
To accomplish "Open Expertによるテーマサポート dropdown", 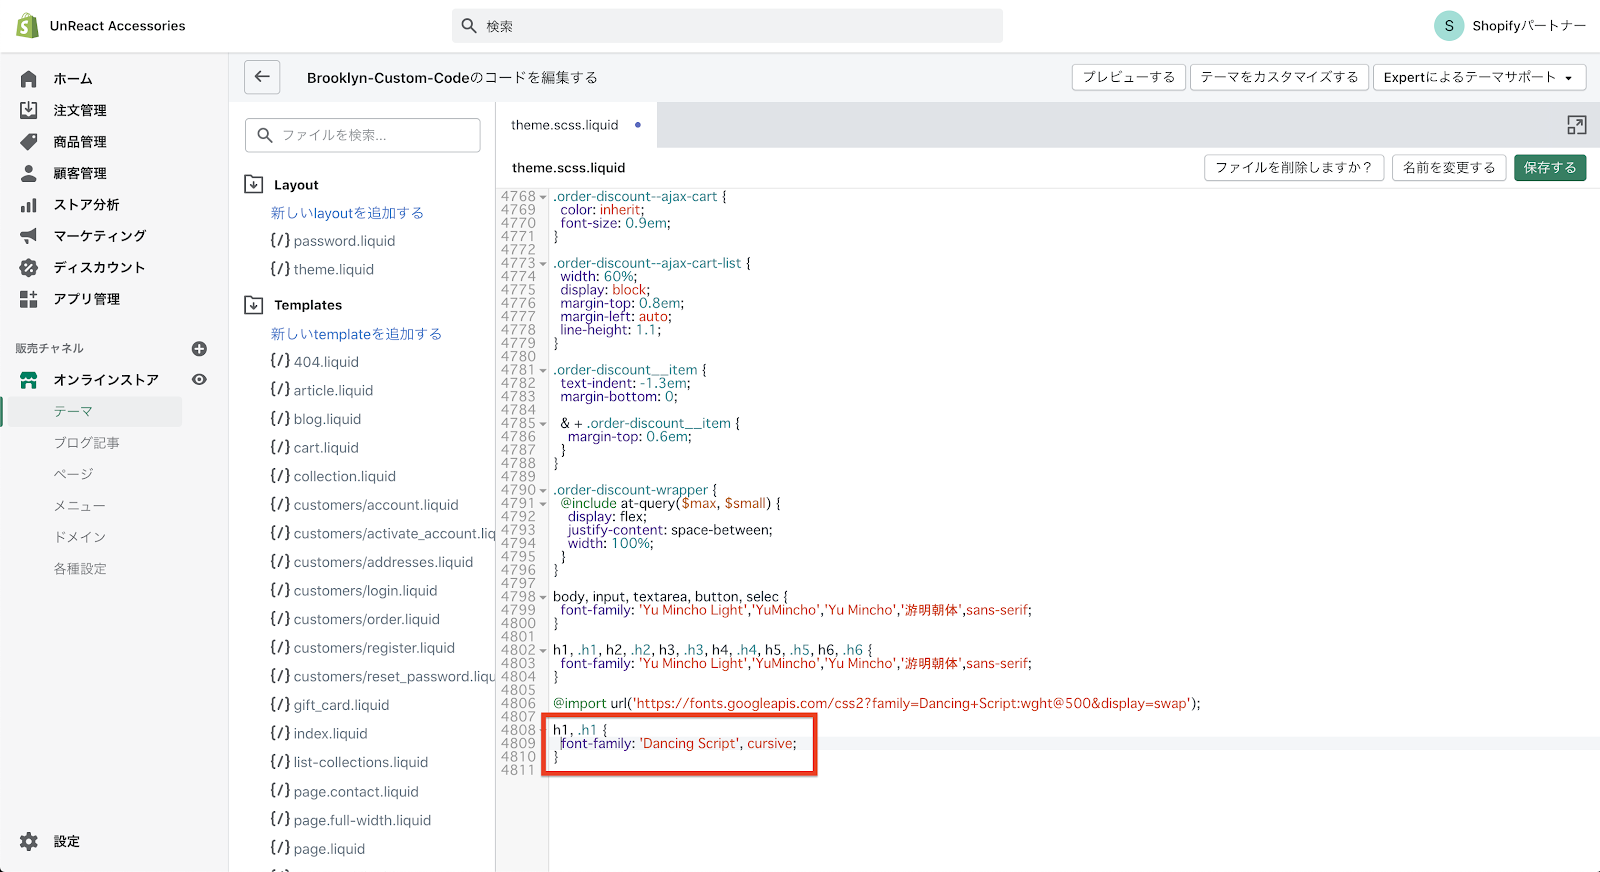I will pyautogui.click(x=1477, y=77).
